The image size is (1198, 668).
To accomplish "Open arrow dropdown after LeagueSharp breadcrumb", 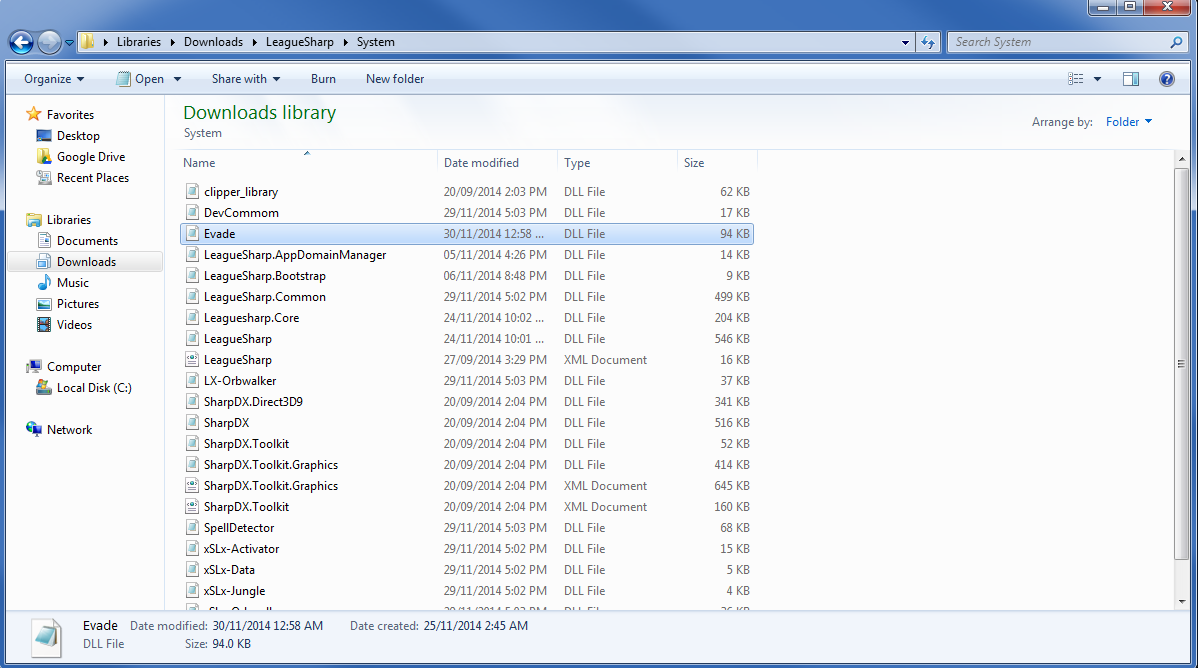I will [x=345, y=43].
